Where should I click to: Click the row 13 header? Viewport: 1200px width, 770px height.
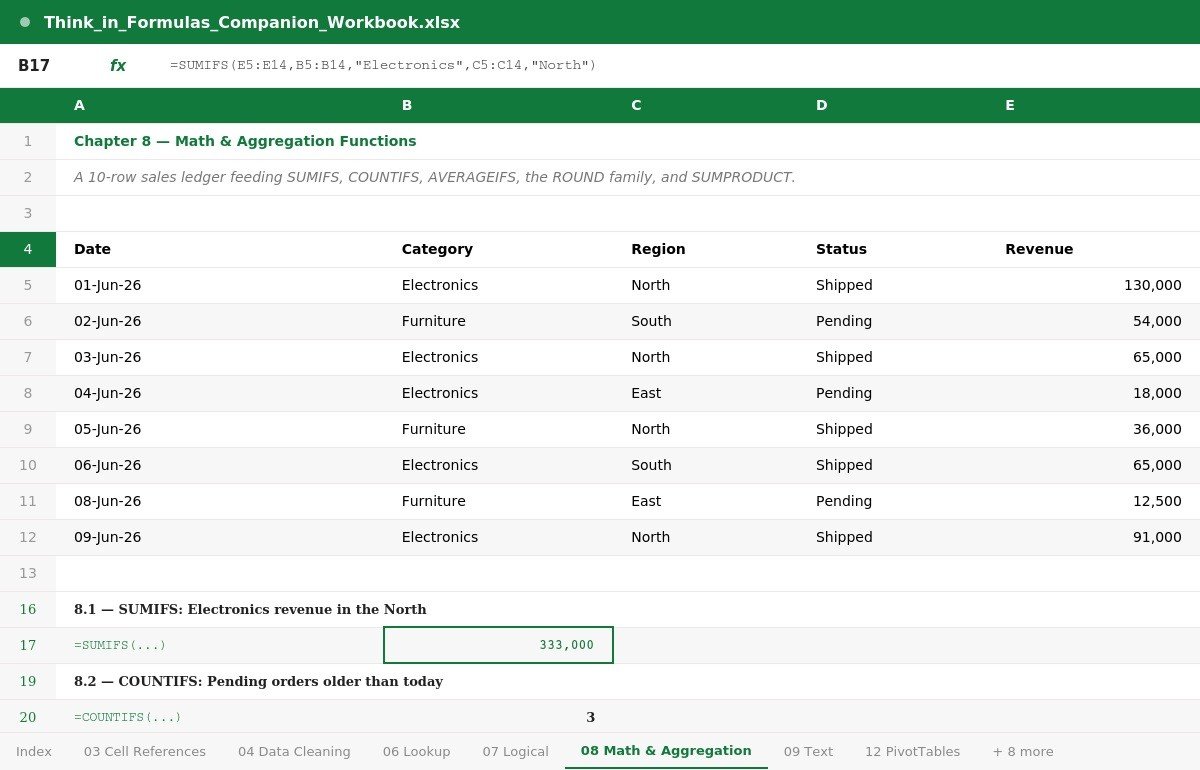pos(28,573)
